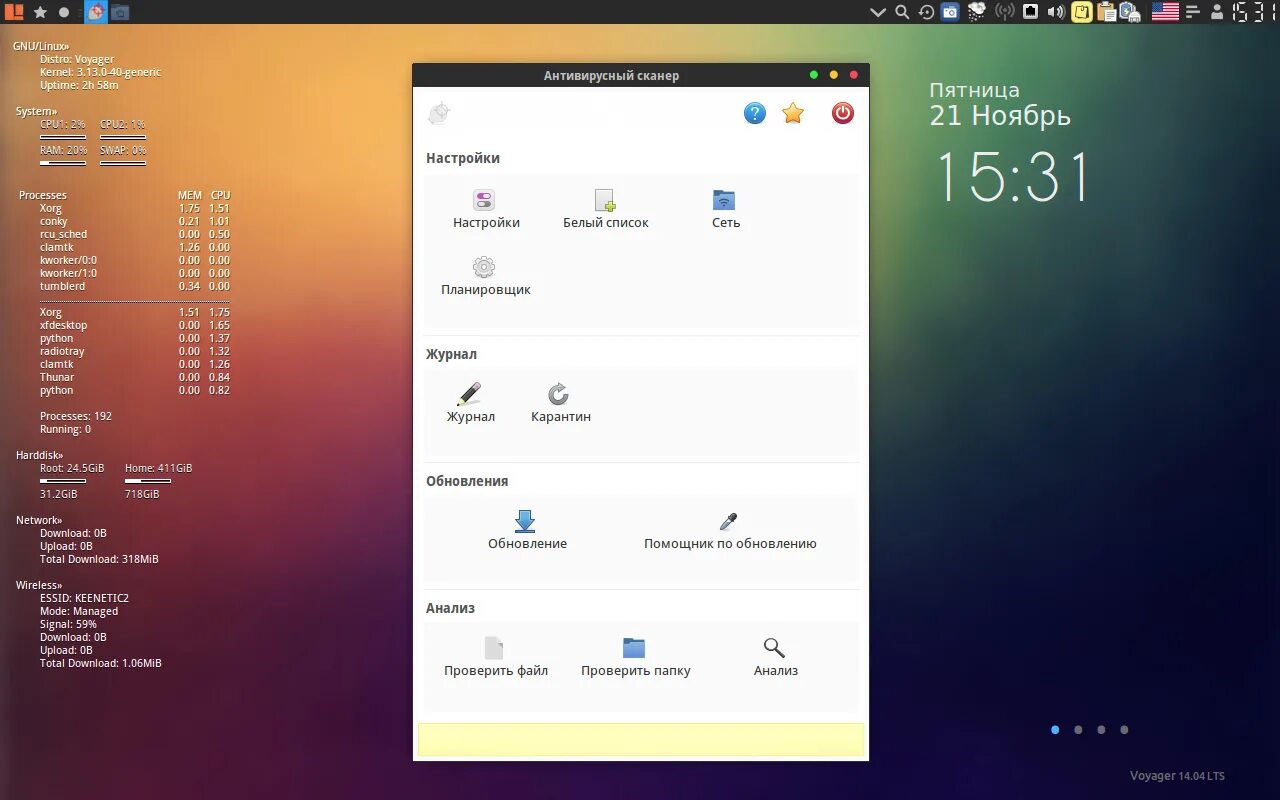Click the battery power manager icon

click(1130, 12)
